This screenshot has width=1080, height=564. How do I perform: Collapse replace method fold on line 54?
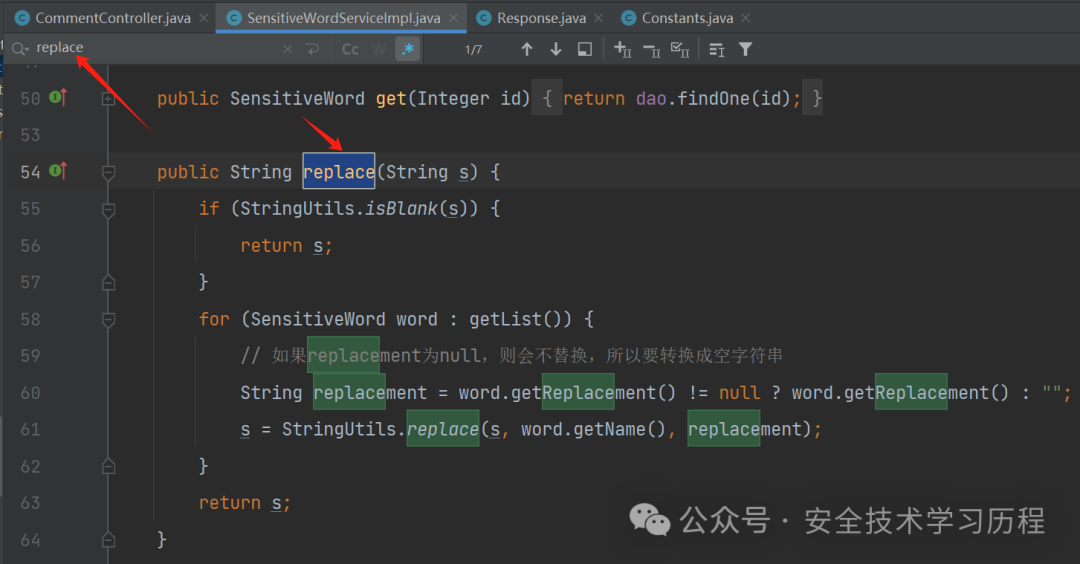(x=108, y=172)
